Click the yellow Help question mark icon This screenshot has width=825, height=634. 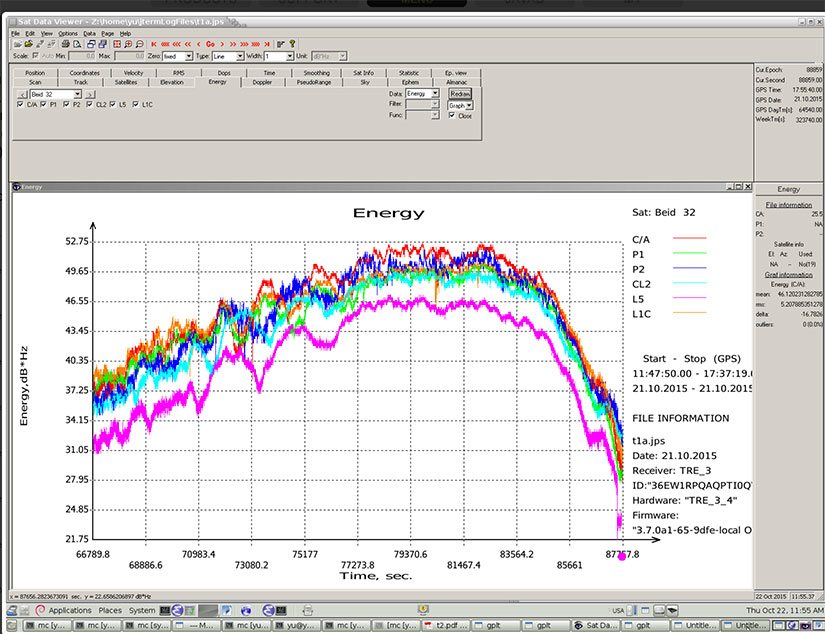292,44
